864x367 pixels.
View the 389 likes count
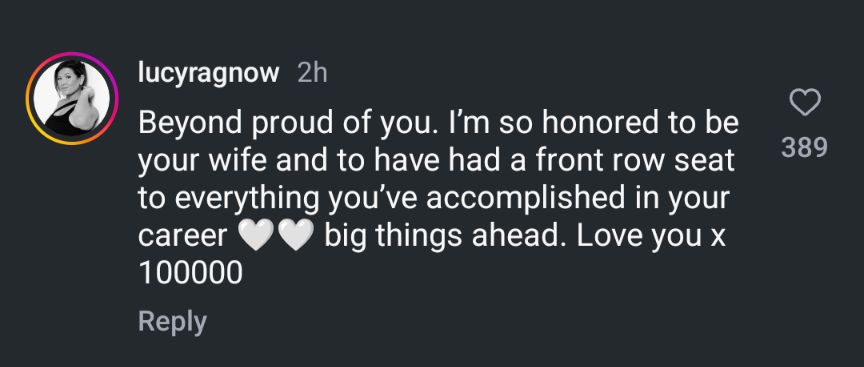805,148
